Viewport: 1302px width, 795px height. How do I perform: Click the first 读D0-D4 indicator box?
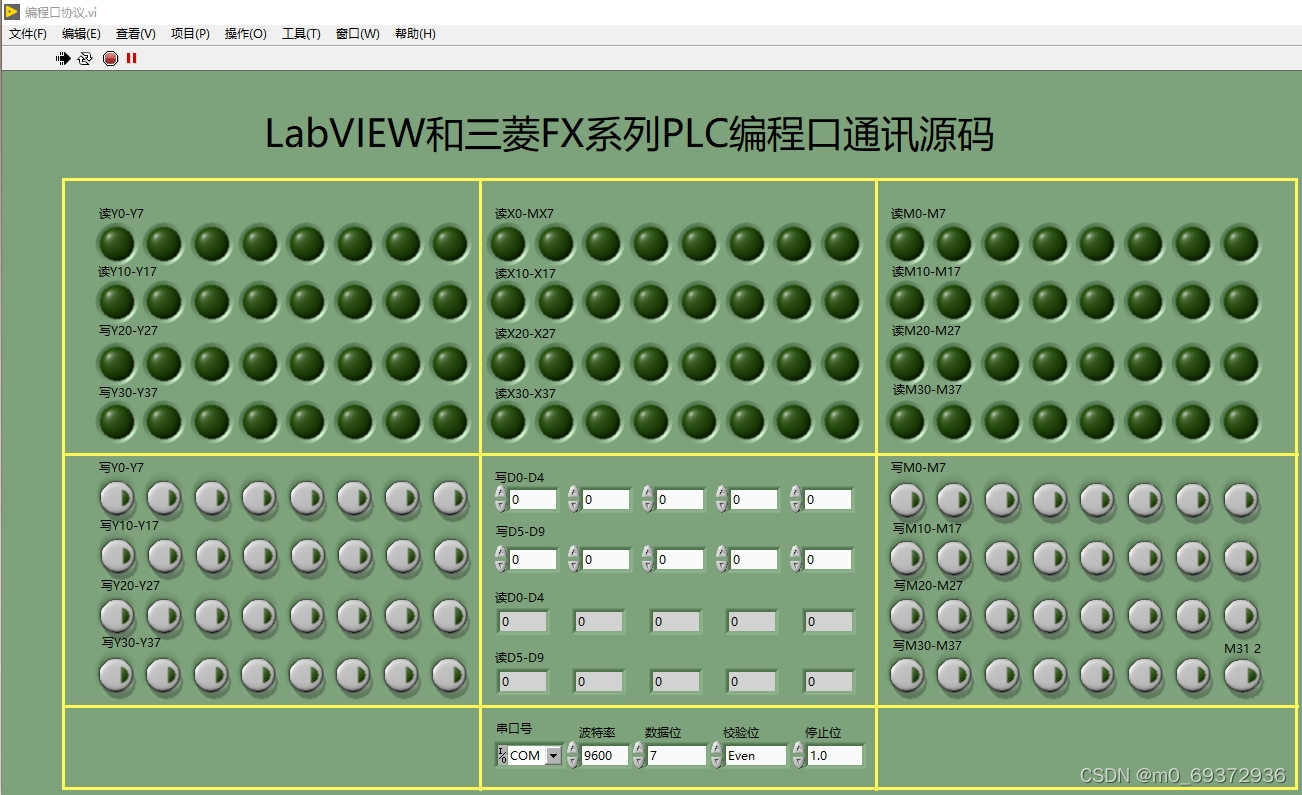(523, 621)
